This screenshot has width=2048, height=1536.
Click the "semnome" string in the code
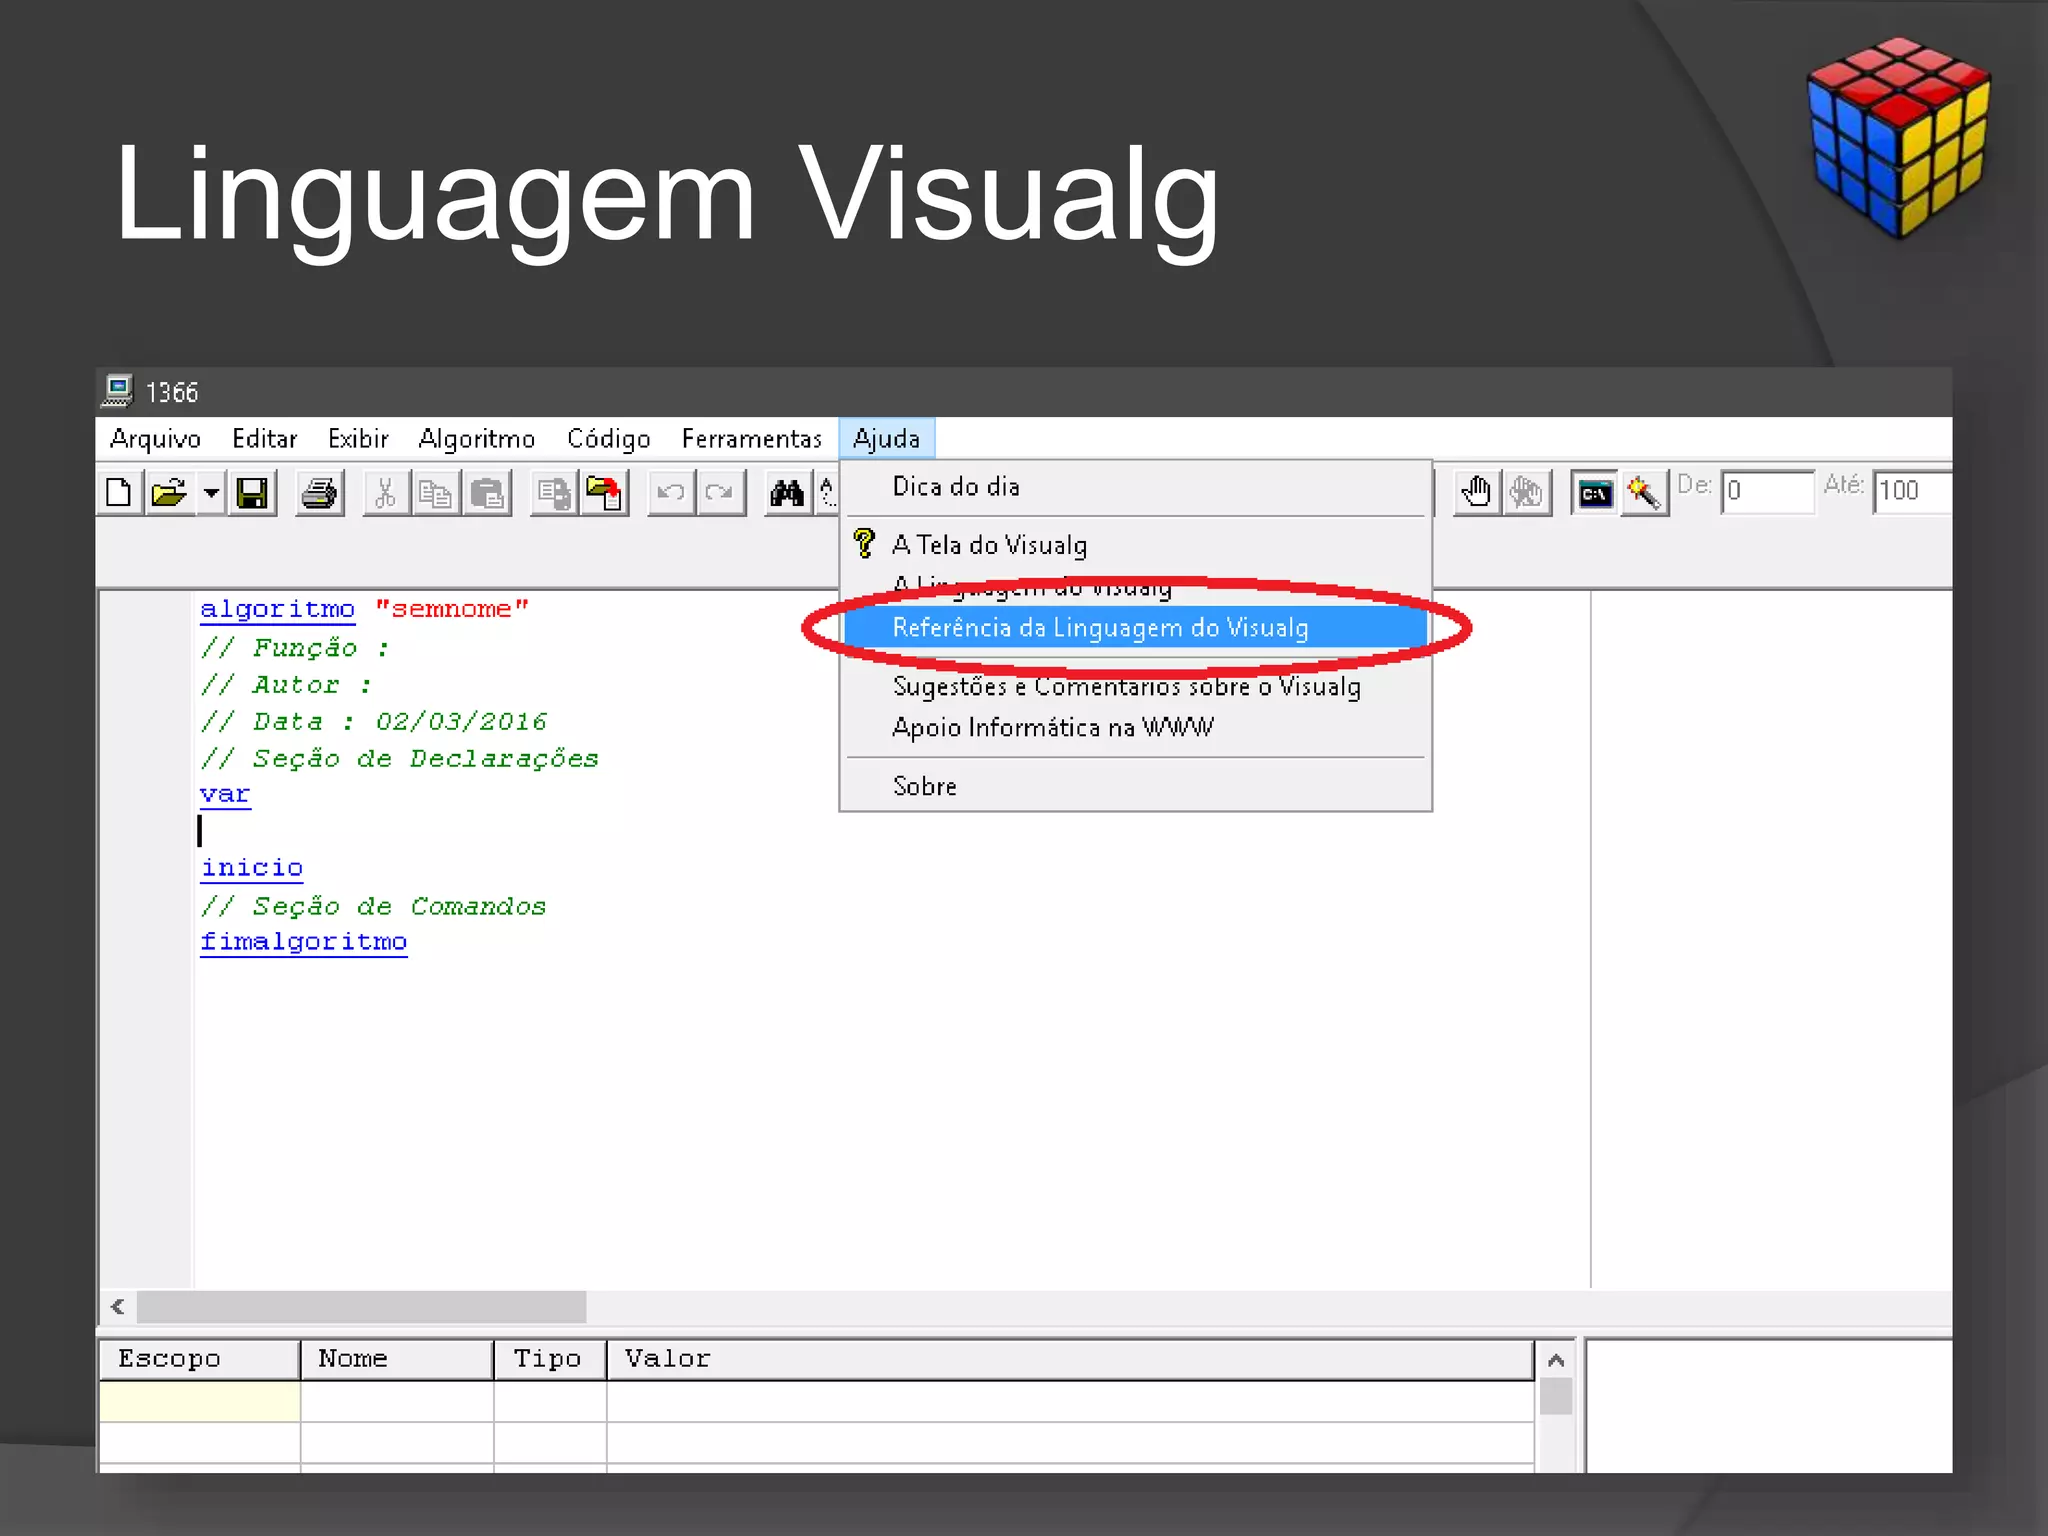(451, 609)
